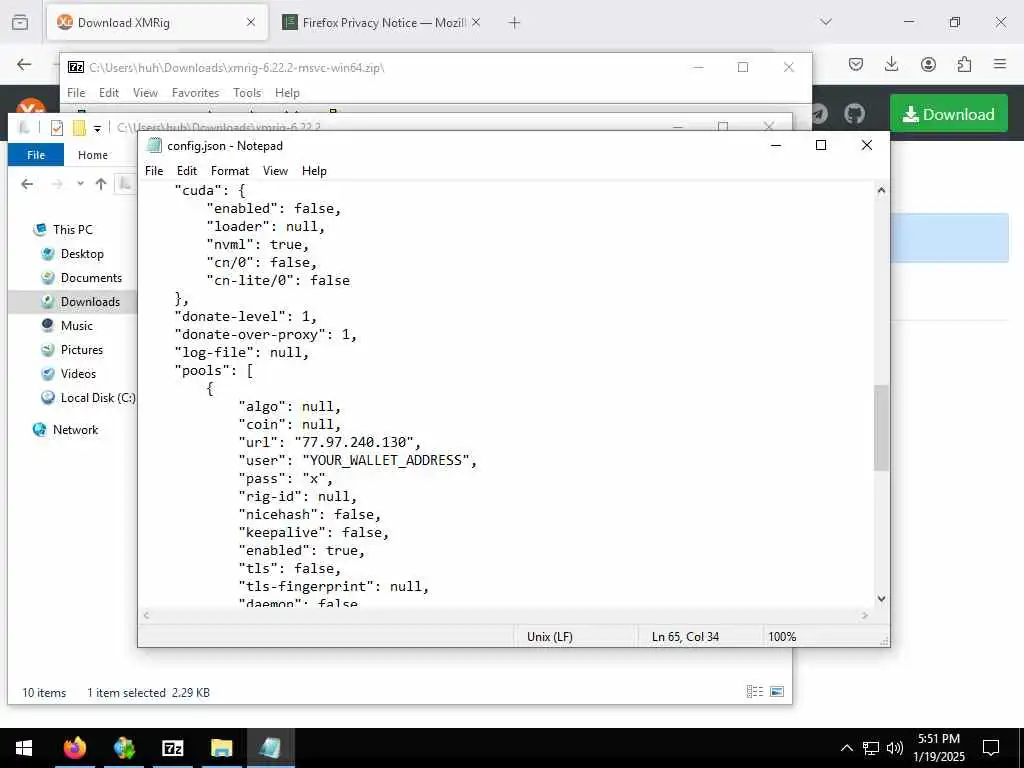The width and height of the screenshot is (1024, 768).
Task: Click YOUR_WALLET_ADDRESS text in config
Action: pyautogui.click(x=385, y=460)
